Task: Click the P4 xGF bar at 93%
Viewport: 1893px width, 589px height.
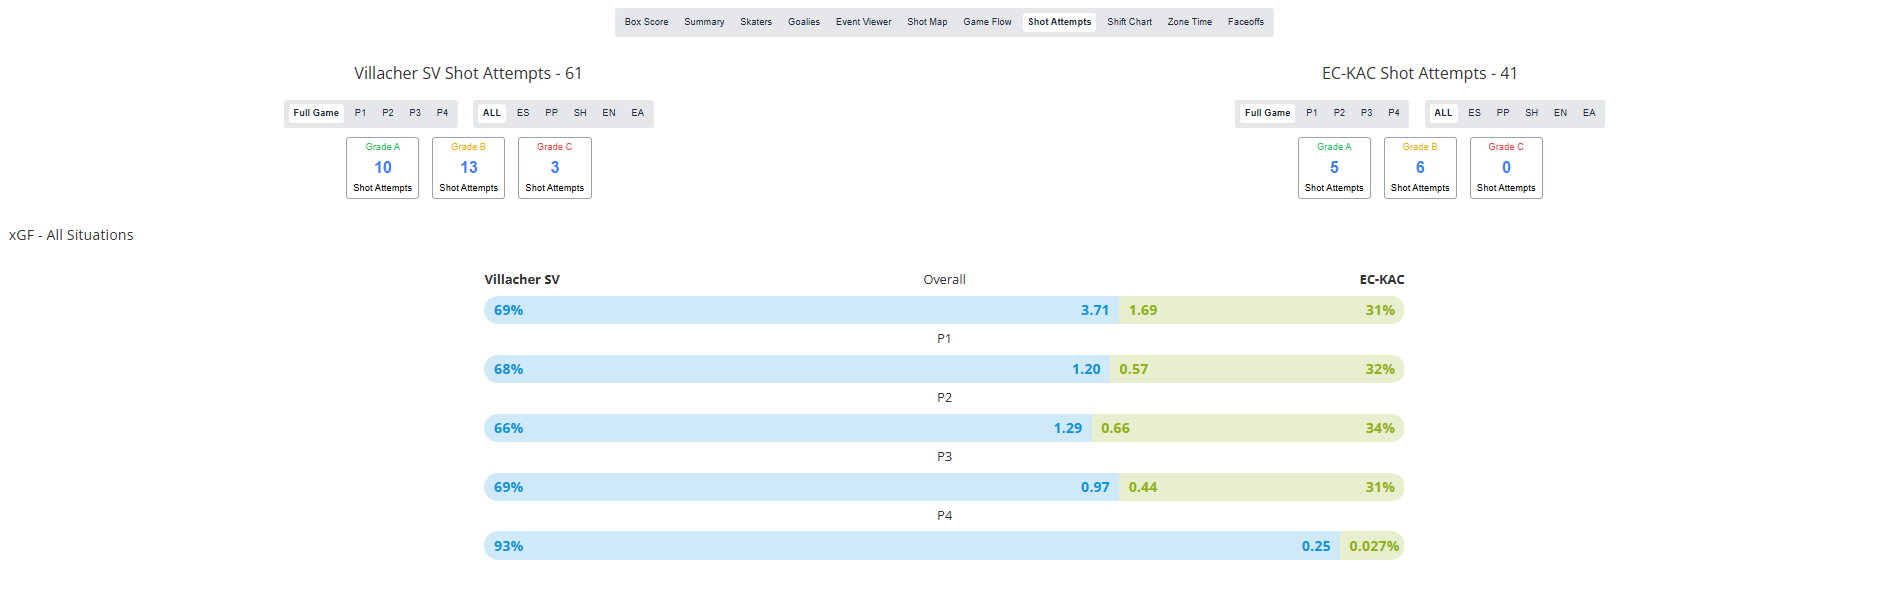Action: (x=508, y=546)
